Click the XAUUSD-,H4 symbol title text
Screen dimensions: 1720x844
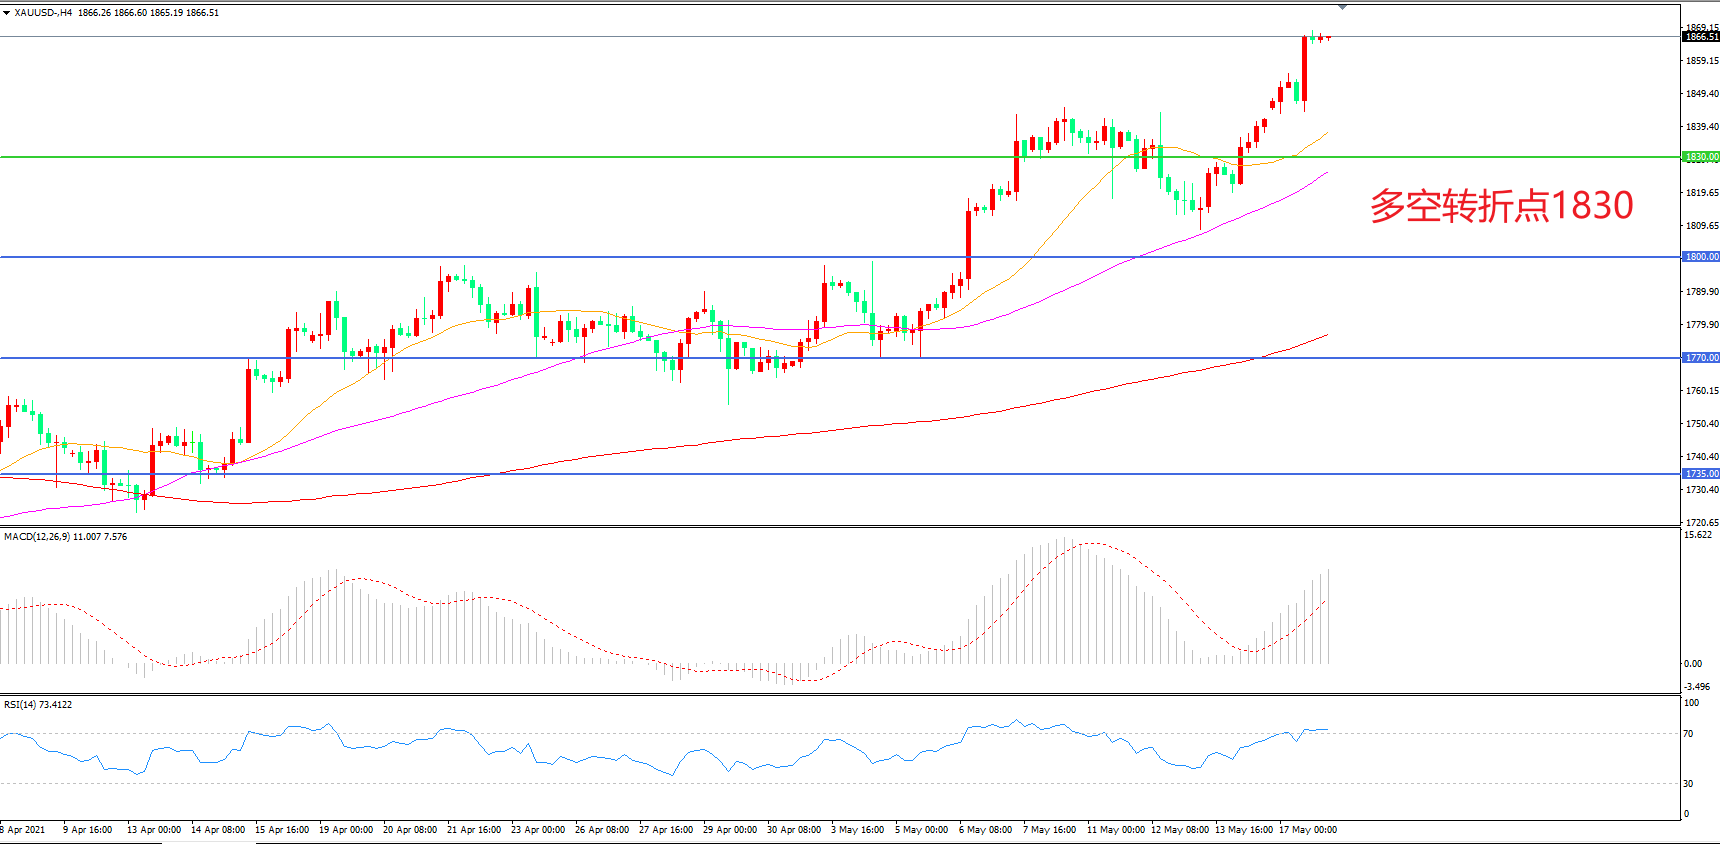[x=43, y=13]
